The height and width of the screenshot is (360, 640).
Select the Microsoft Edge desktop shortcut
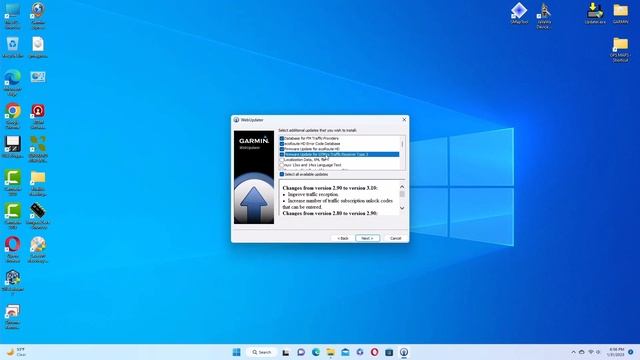click(x=13, y=83)
